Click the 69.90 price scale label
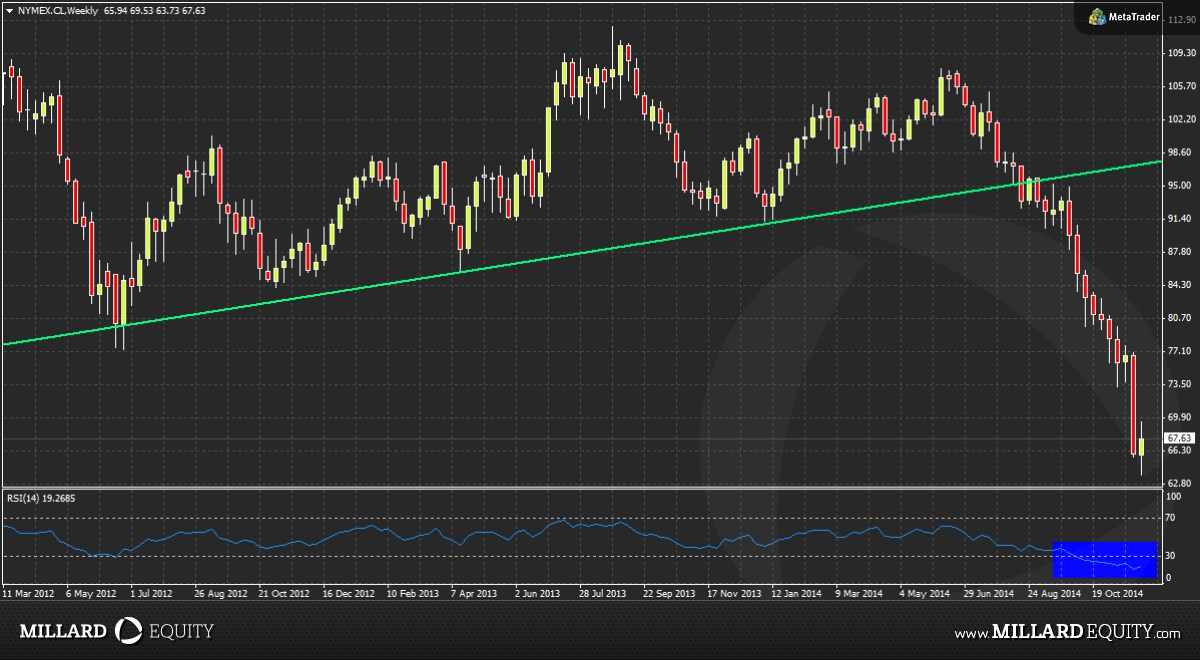 pos(1180,417)
